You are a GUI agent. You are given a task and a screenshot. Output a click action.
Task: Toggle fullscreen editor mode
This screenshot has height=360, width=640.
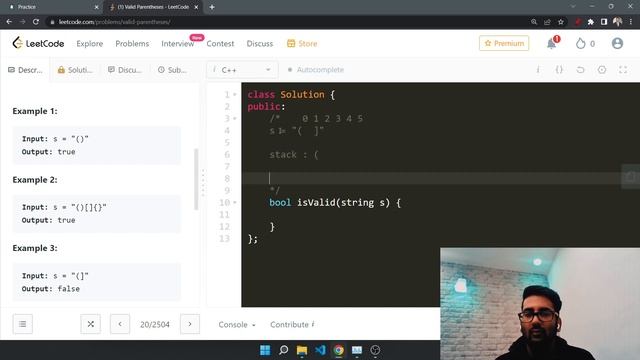[623, 70]
